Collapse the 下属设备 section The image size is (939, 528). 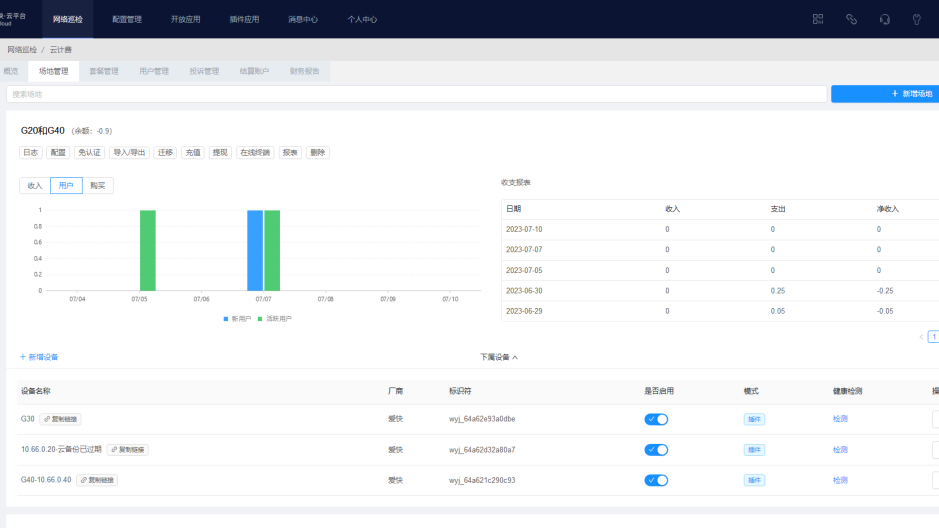click(x=499, y=357)
